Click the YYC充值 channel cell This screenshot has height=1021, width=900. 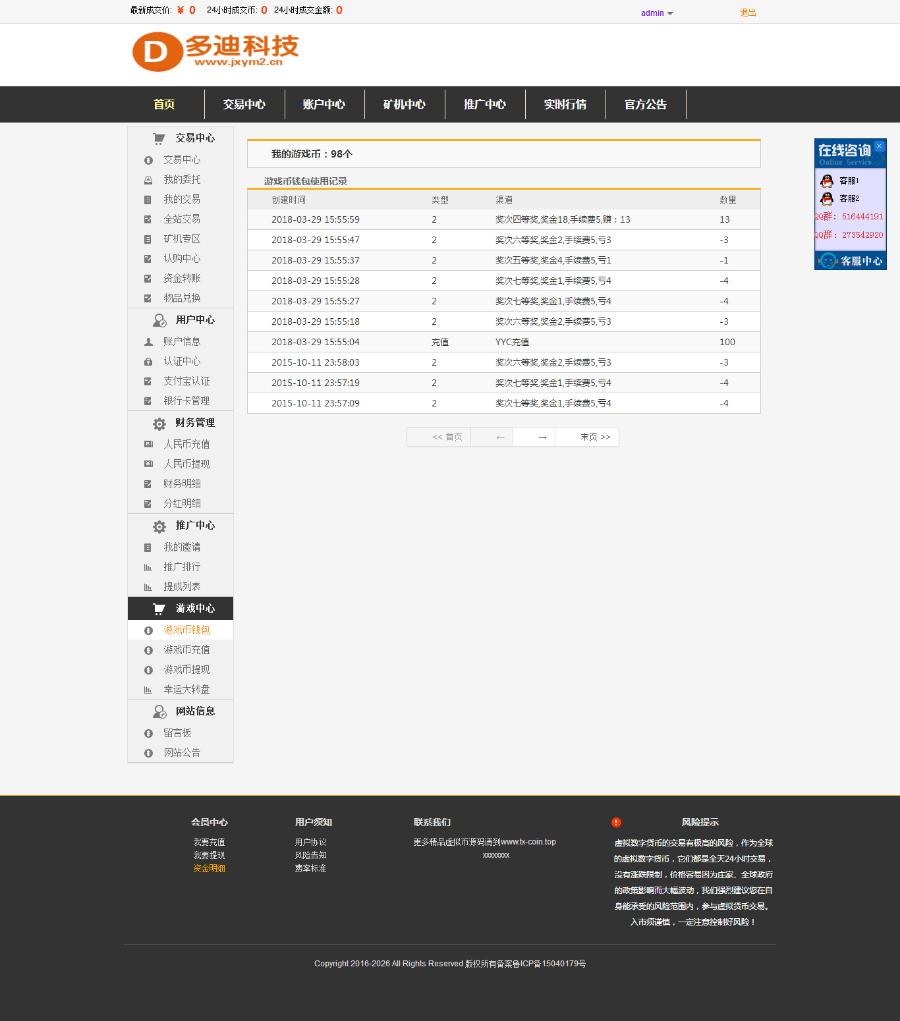click(x=513, y=342)
